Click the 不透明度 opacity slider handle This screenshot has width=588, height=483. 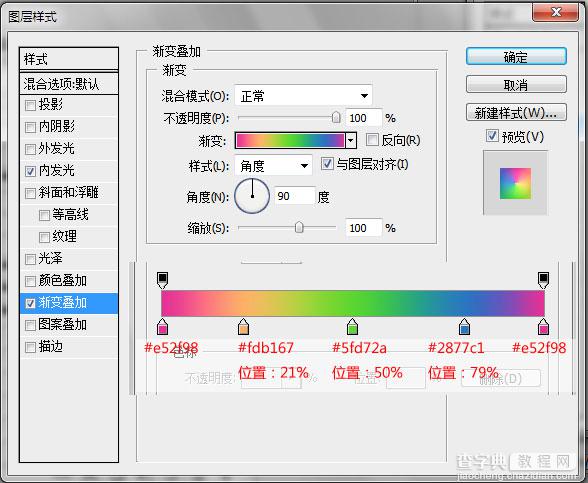click(x=336, y=117)
